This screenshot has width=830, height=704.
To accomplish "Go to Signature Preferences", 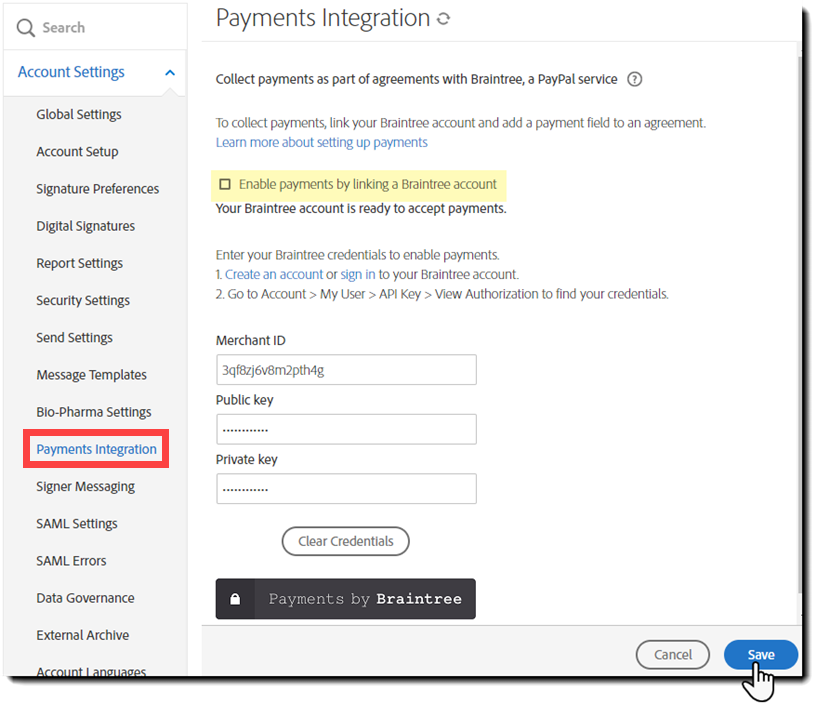I will [x=97, y=189].
